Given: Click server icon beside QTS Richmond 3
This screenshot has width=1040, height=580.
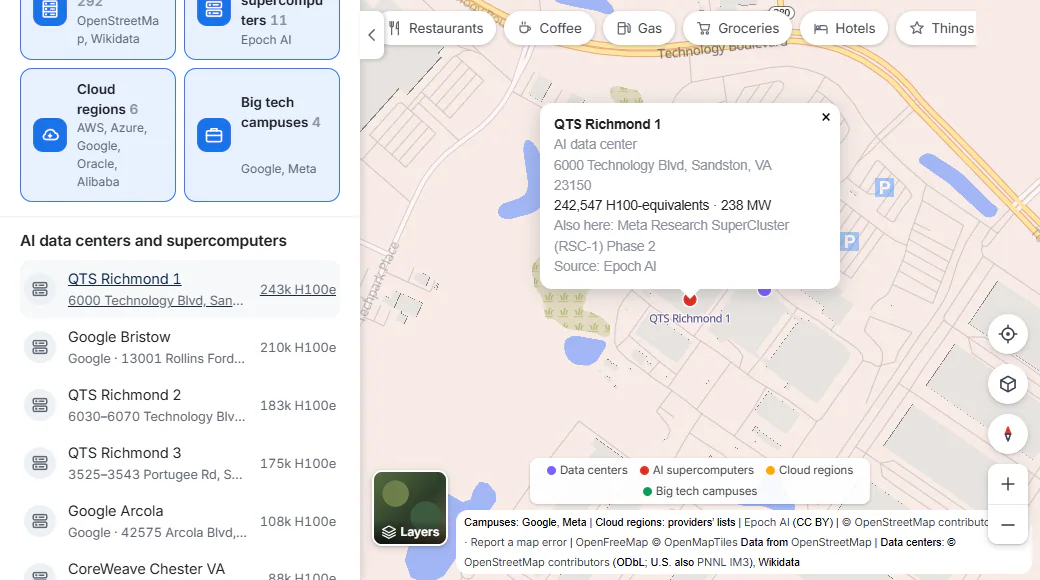Looking at the screenshot, I should point(40,463).
